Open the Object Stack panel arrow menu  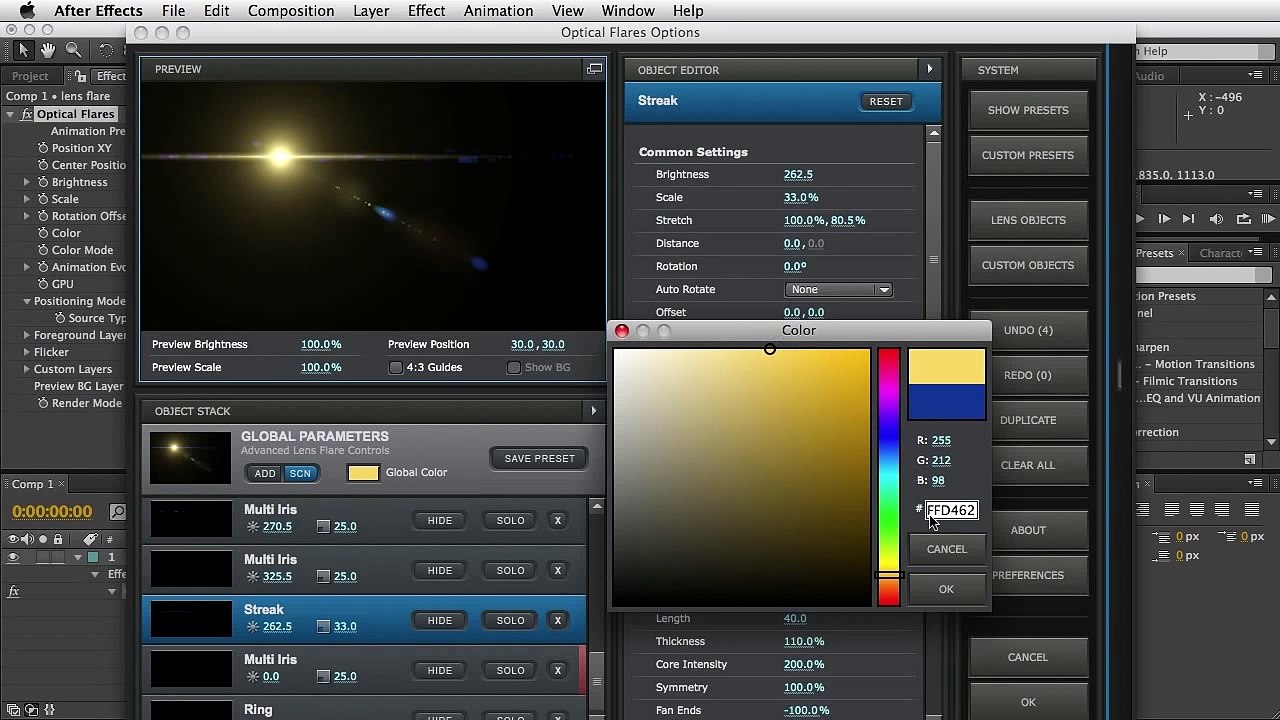tap(593, 410)
